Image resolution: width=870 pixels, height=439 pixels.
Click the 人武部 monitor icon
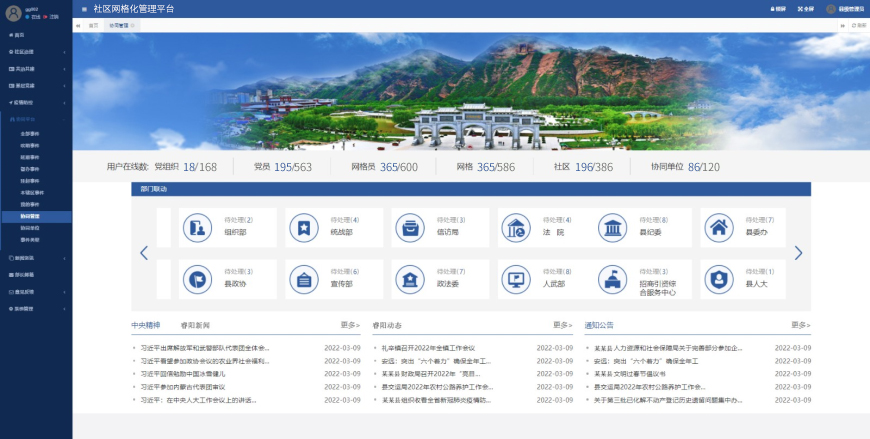tap(515, 279)
